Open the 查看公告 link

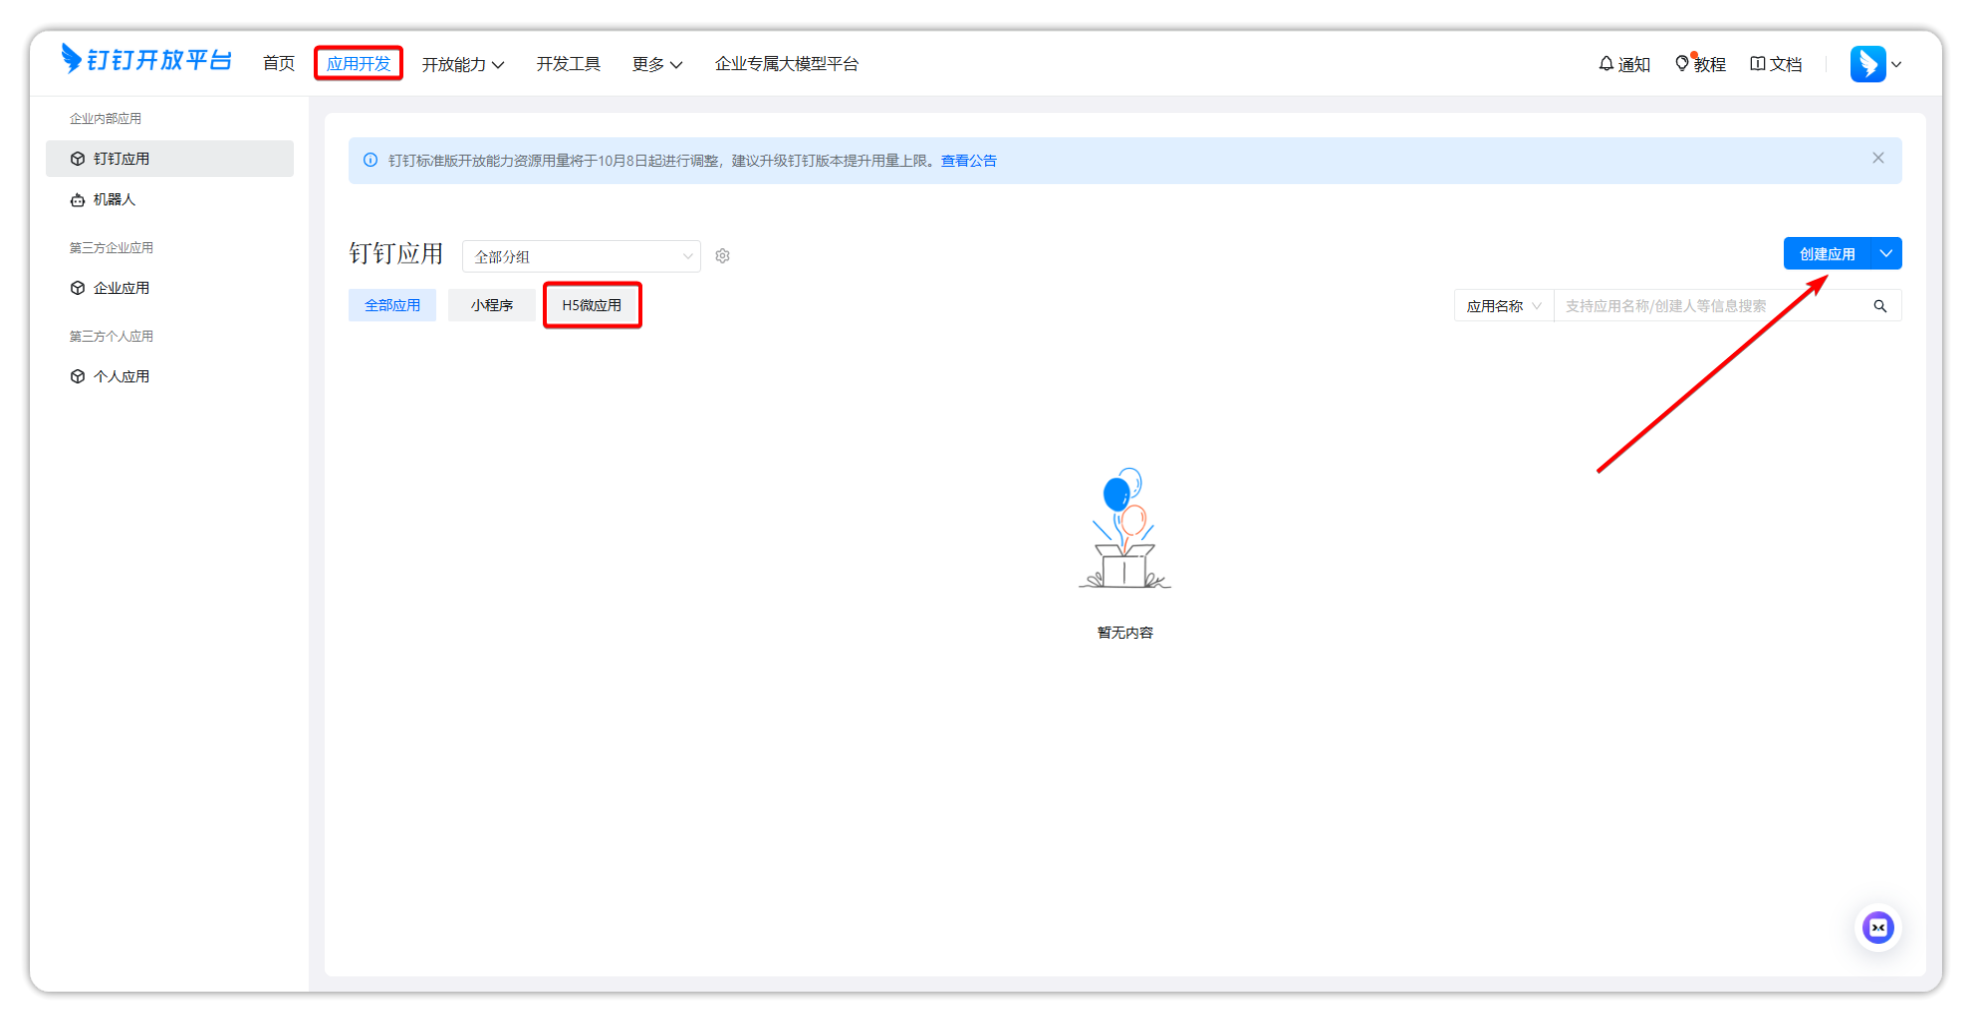(x=968, y=161)
